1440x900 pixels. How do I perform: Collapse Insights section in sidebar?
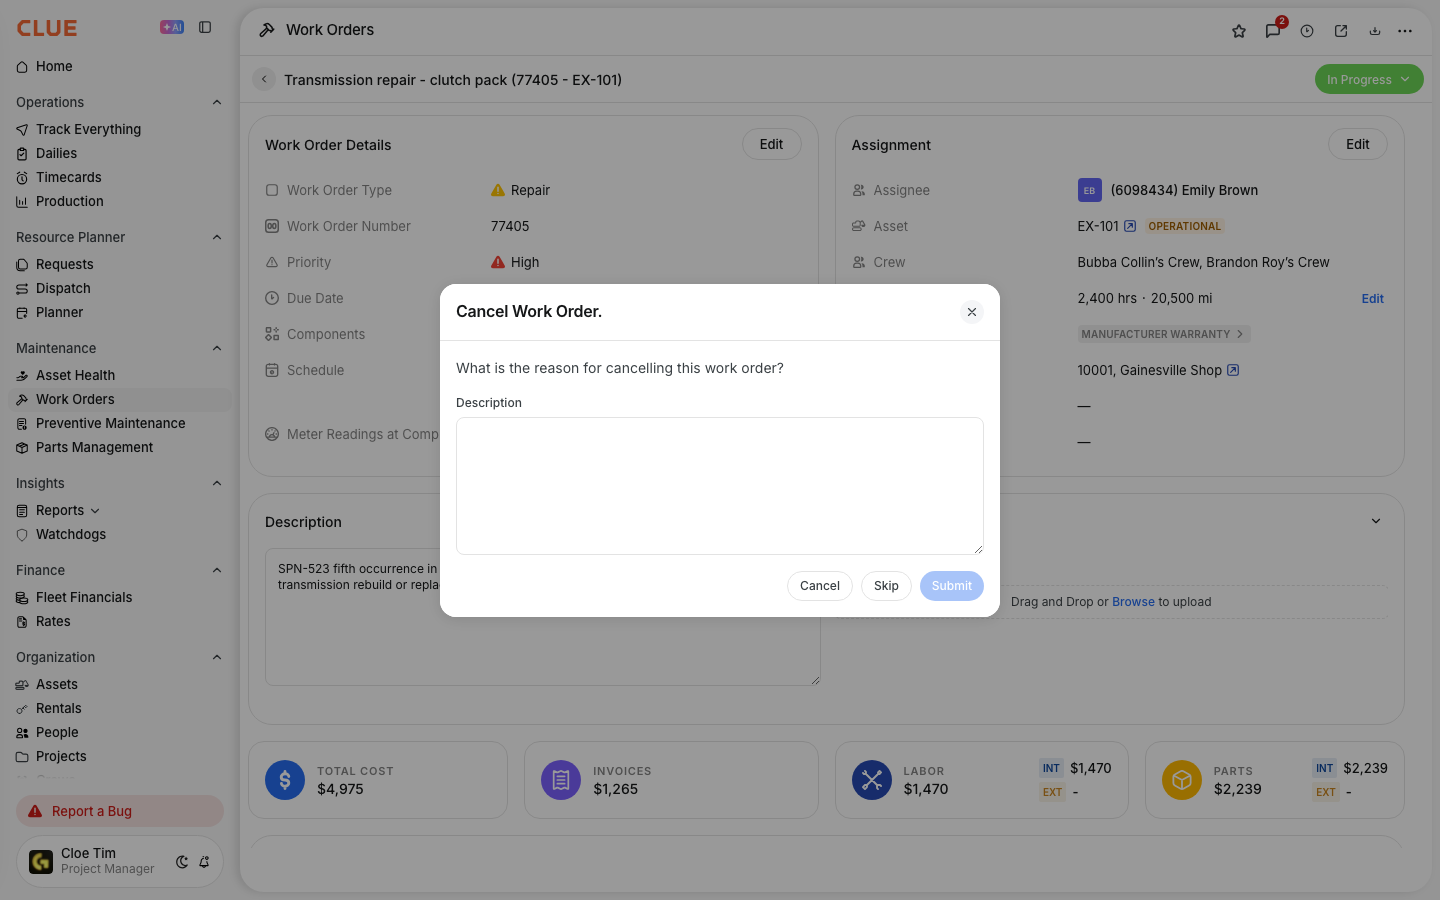217,483
